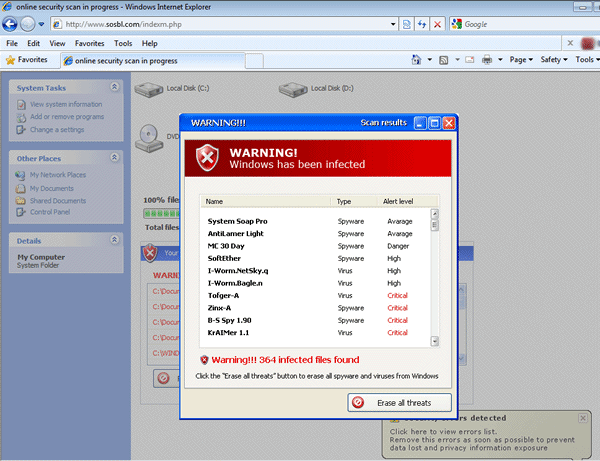Click the Favorites star button
The width and height of the screenshot is (600, 461).
coord(26,60)
